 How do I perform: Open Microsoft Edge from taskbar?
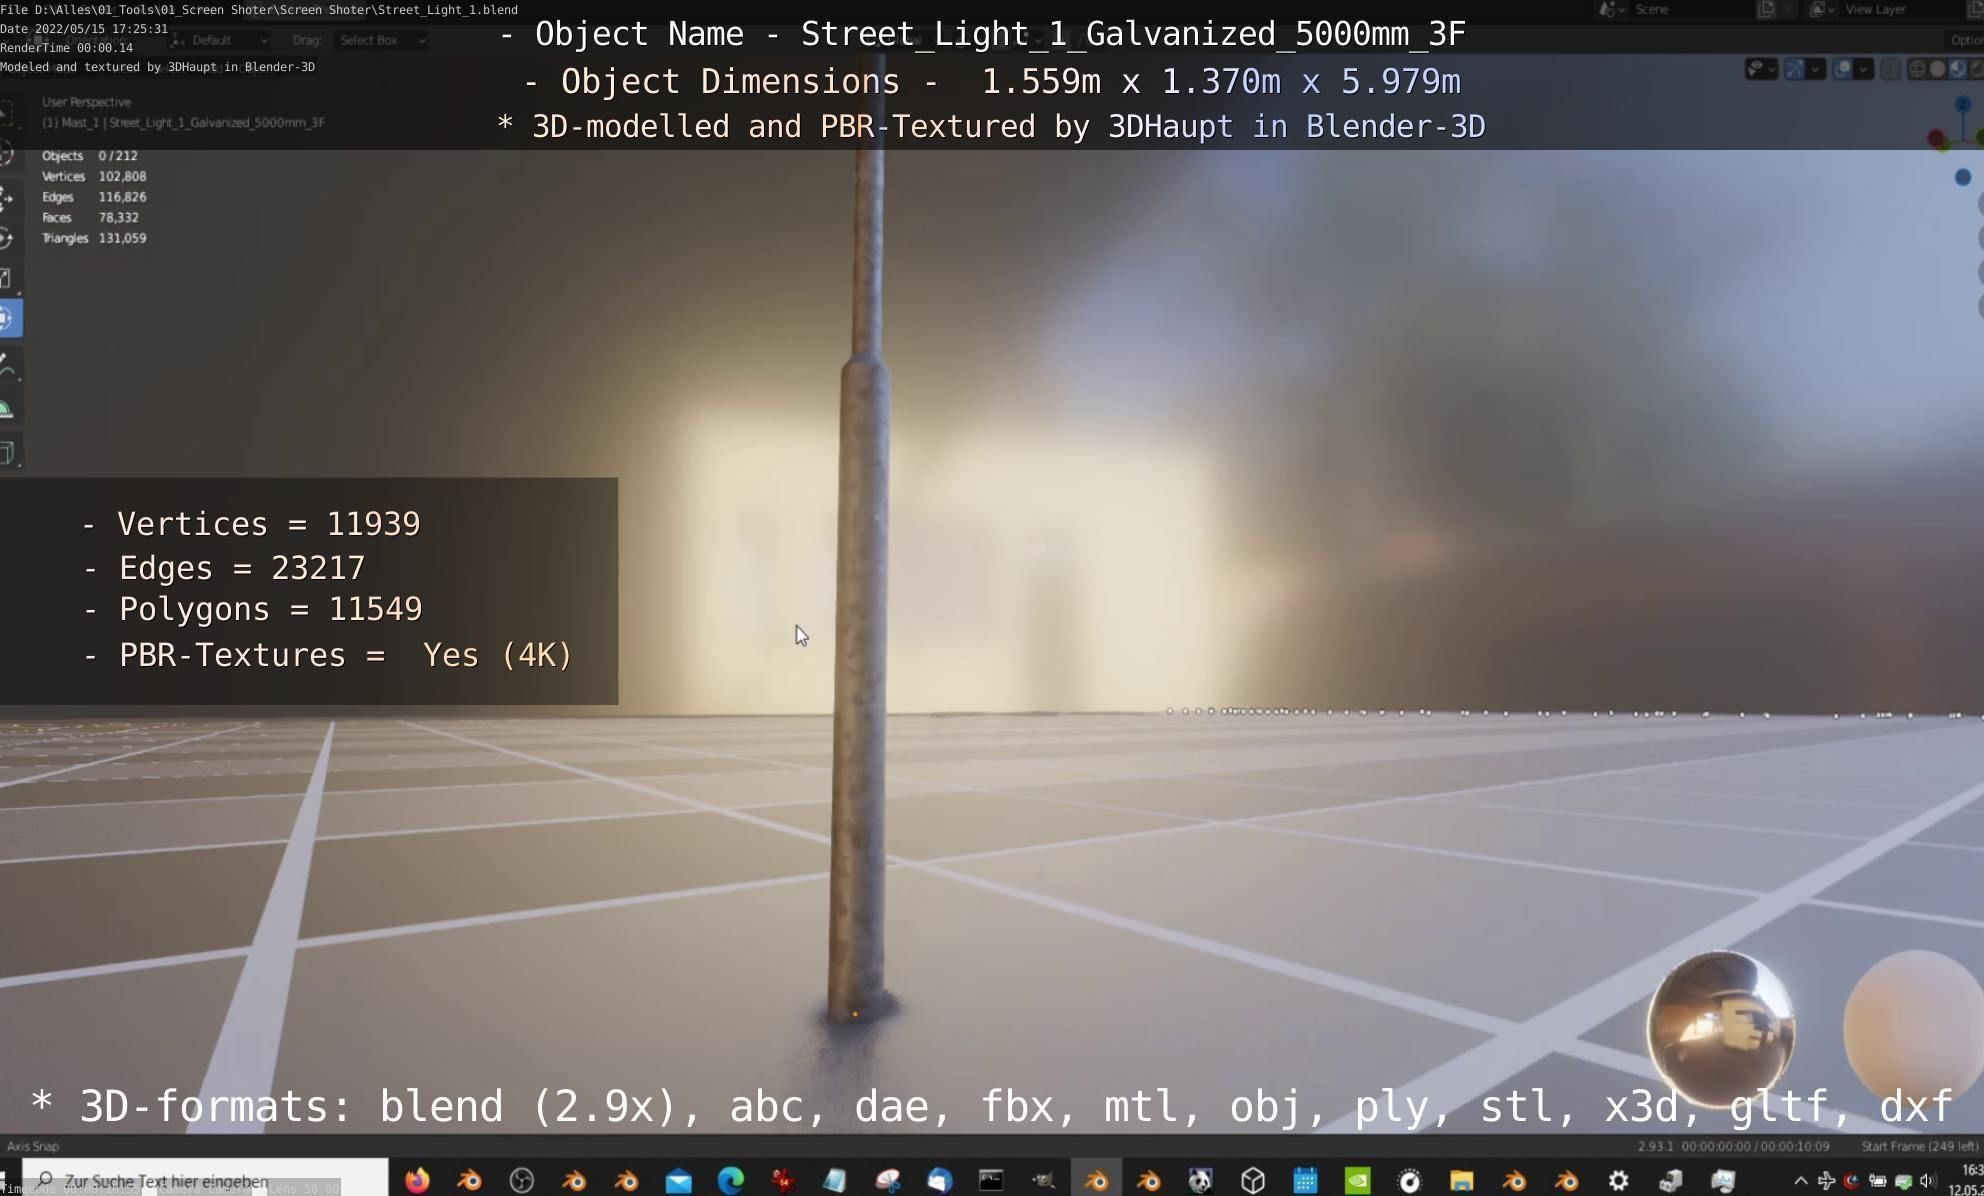click(731, 1180)
